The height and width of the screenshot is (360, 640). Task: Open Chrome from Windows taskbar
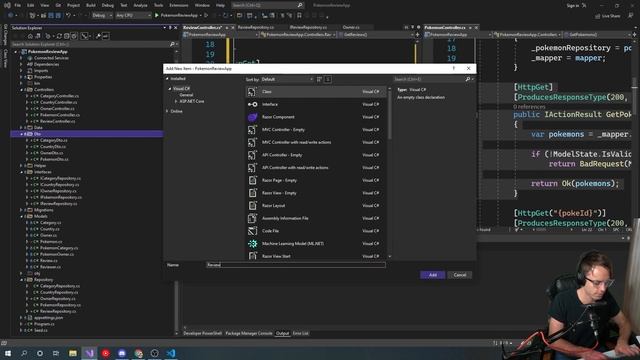tap(138, 353)
